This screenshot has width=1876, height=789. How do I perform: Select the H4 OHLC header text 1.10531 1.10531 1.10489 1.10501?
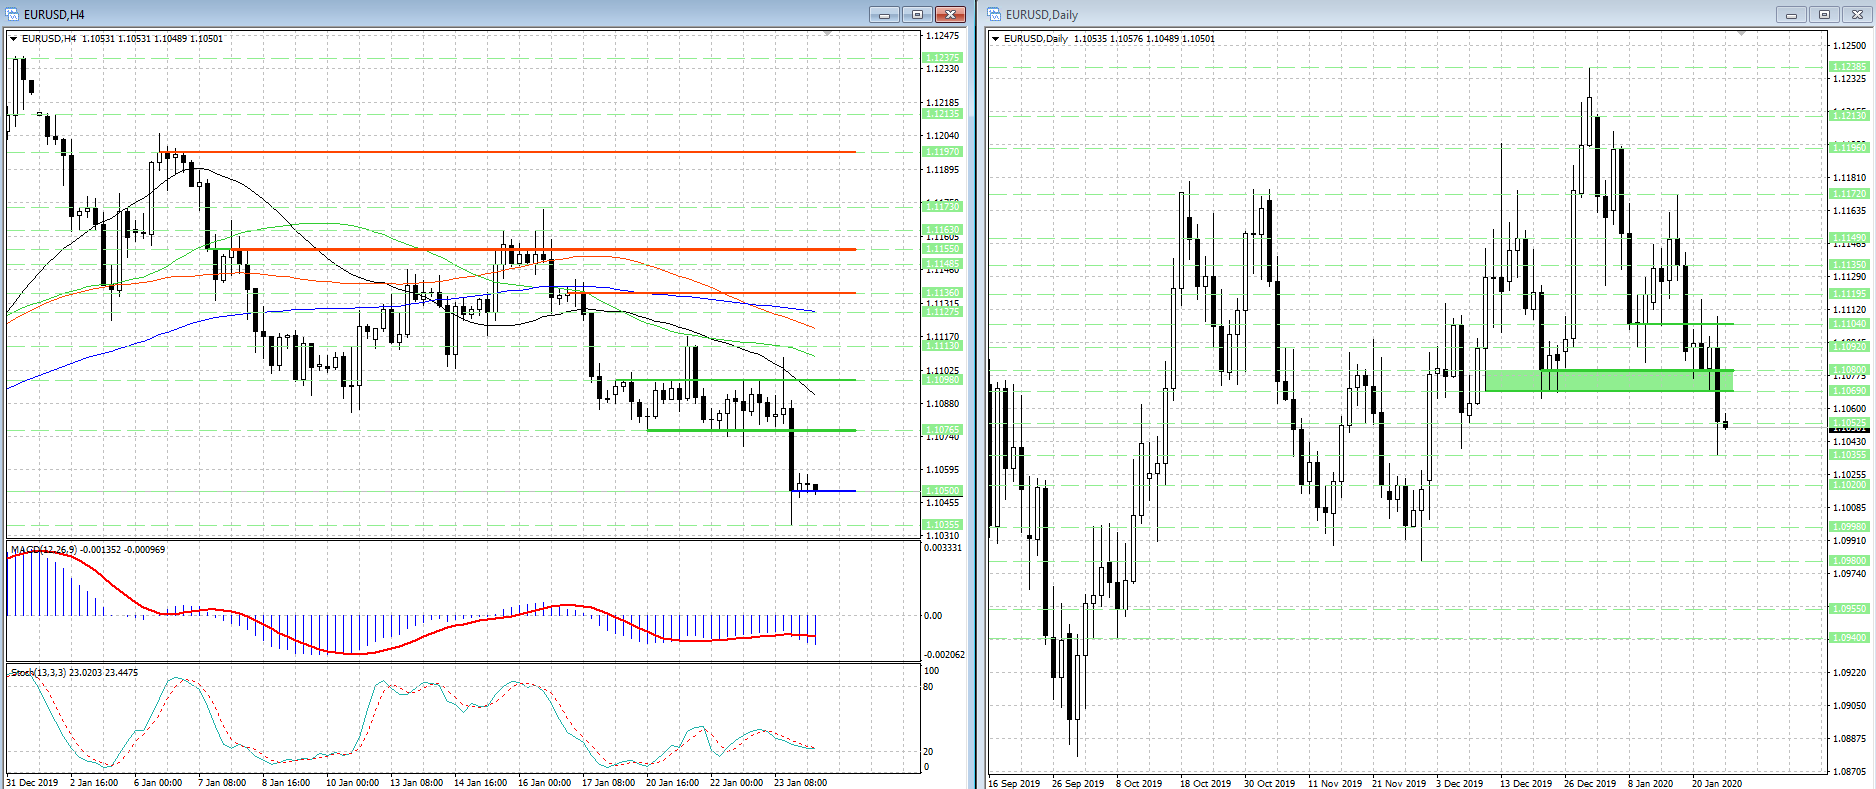152,39
